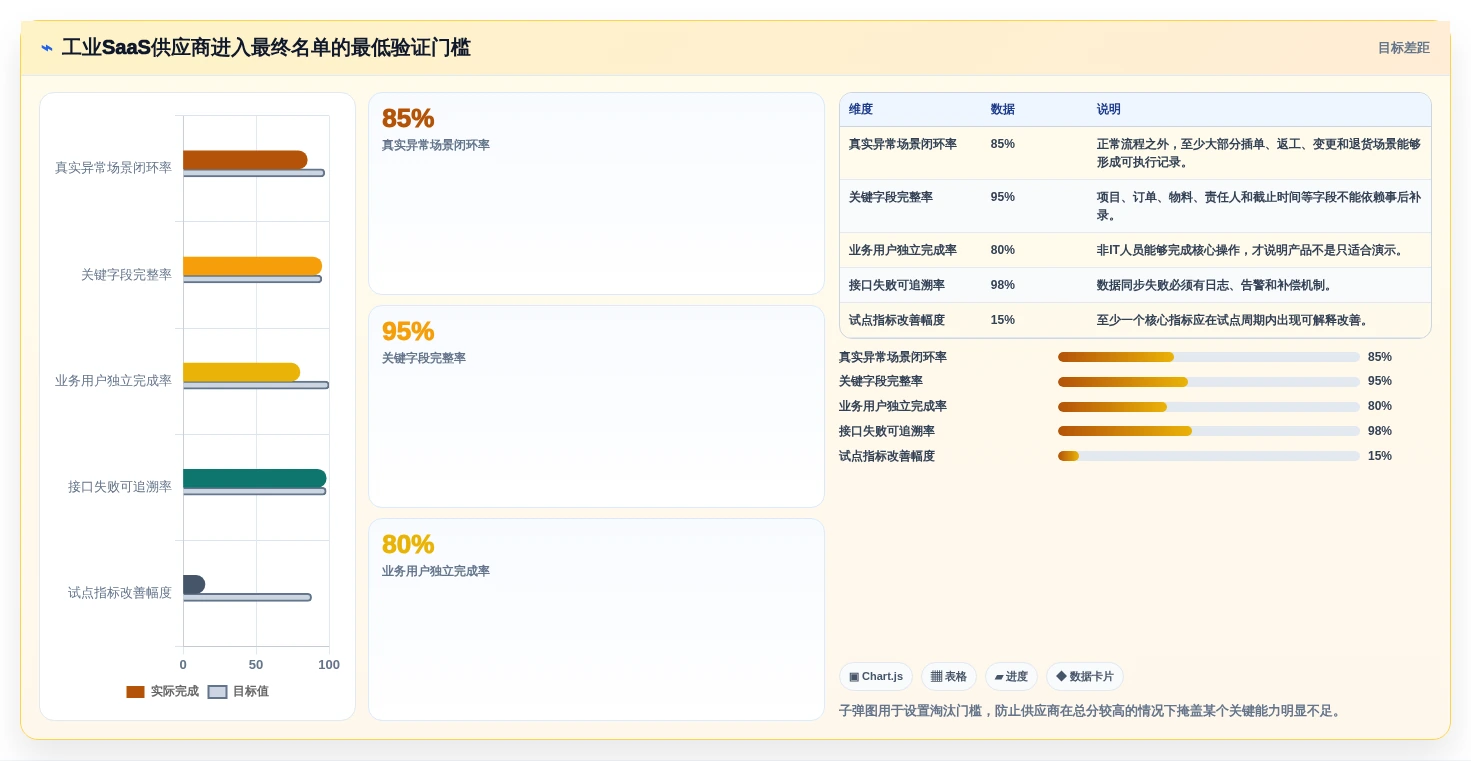Click the 98% cell in the table

click(x=1003, y=285)
